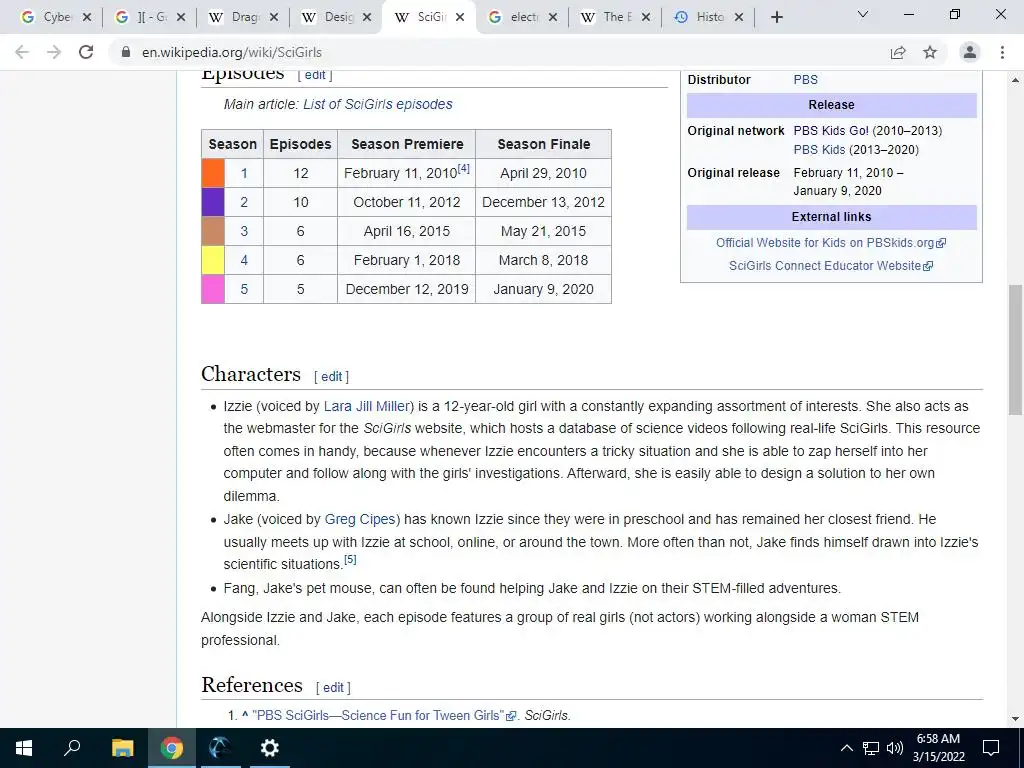1024x768 pixels.
Task: Open citation [5] after scientific situations
Action: tap(350, 560)
